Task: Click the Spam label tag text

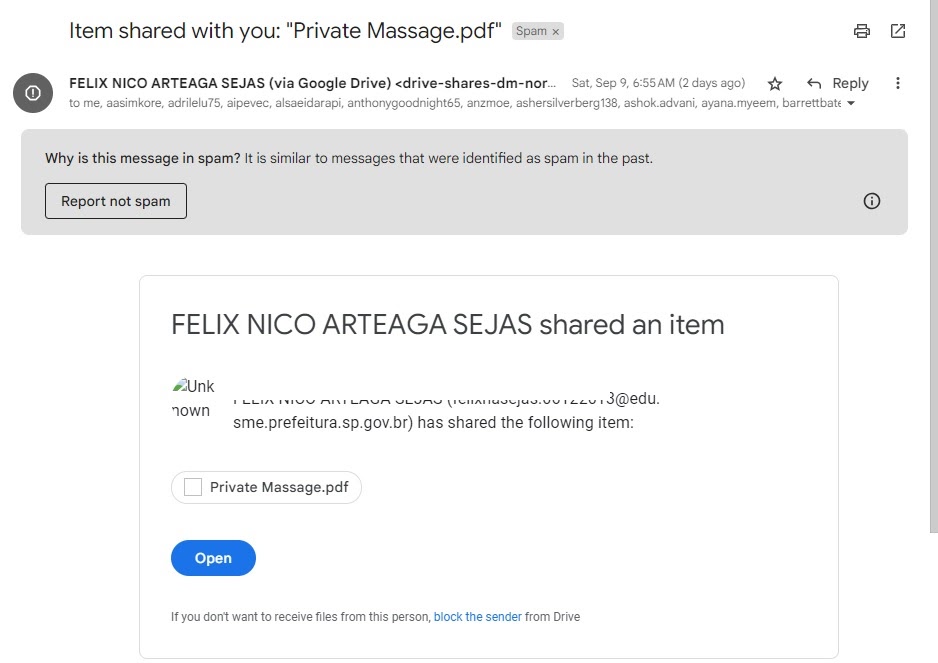Action: click(x=531, y=32)
